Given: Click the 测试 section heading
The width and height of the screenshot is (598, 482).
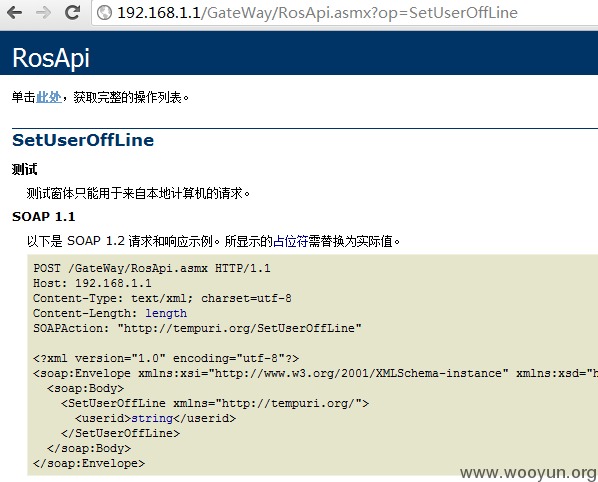Looking at the screenshot, I should tap(24, 169).
